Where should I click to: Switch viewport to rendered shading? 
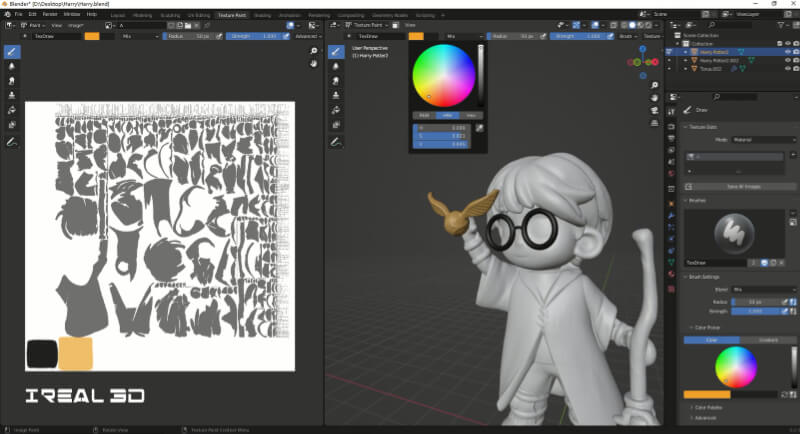coord(648,25)
